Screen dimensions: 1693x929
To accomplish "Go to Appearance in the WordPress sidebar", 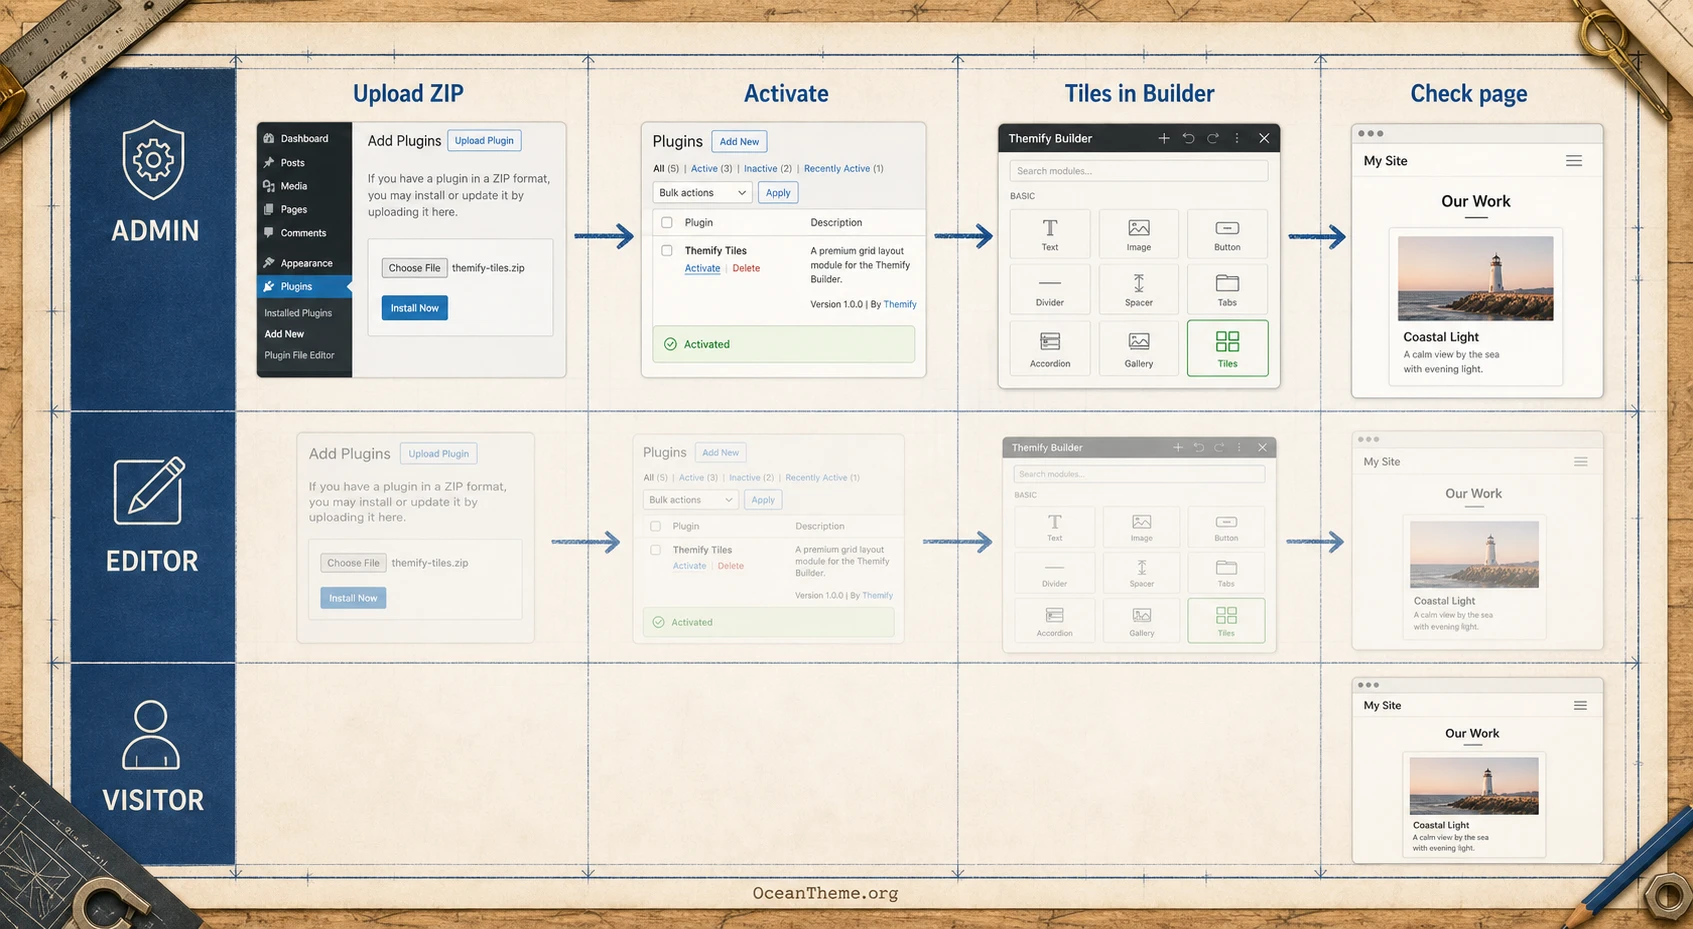I will pyautogui.click(x=304, y=263).
